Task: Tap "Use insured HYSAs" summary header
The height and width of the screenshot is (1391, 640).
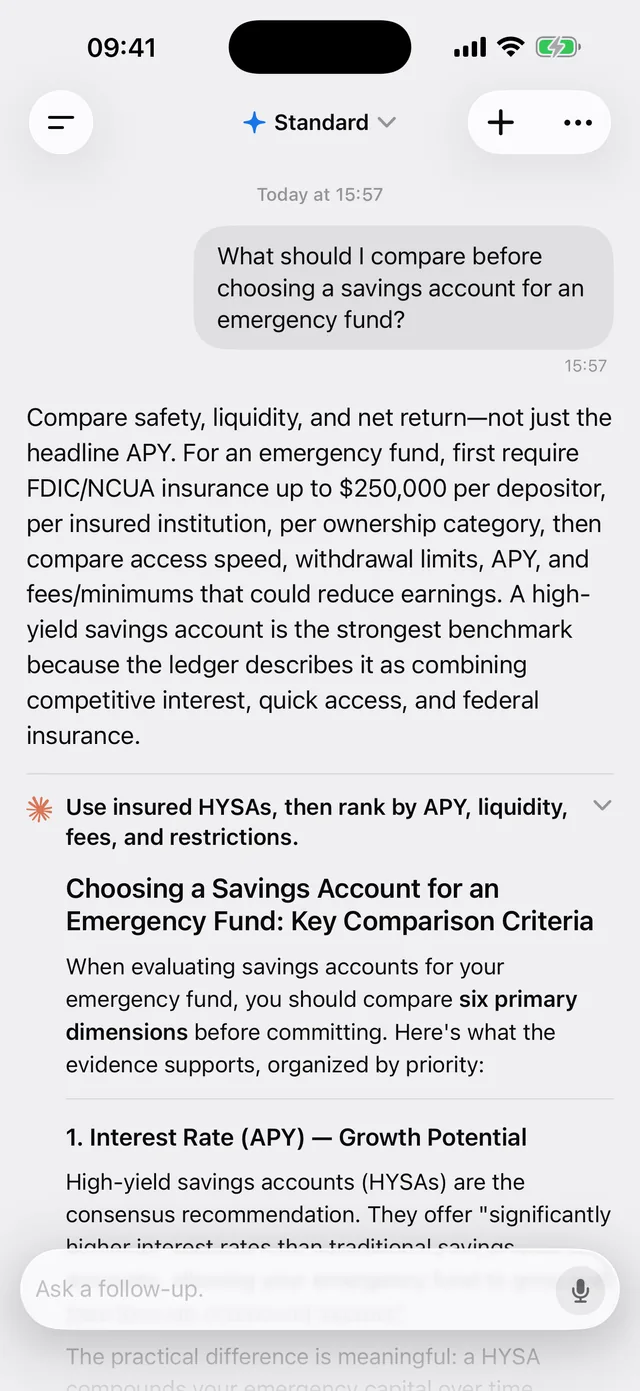Action: 316,822
